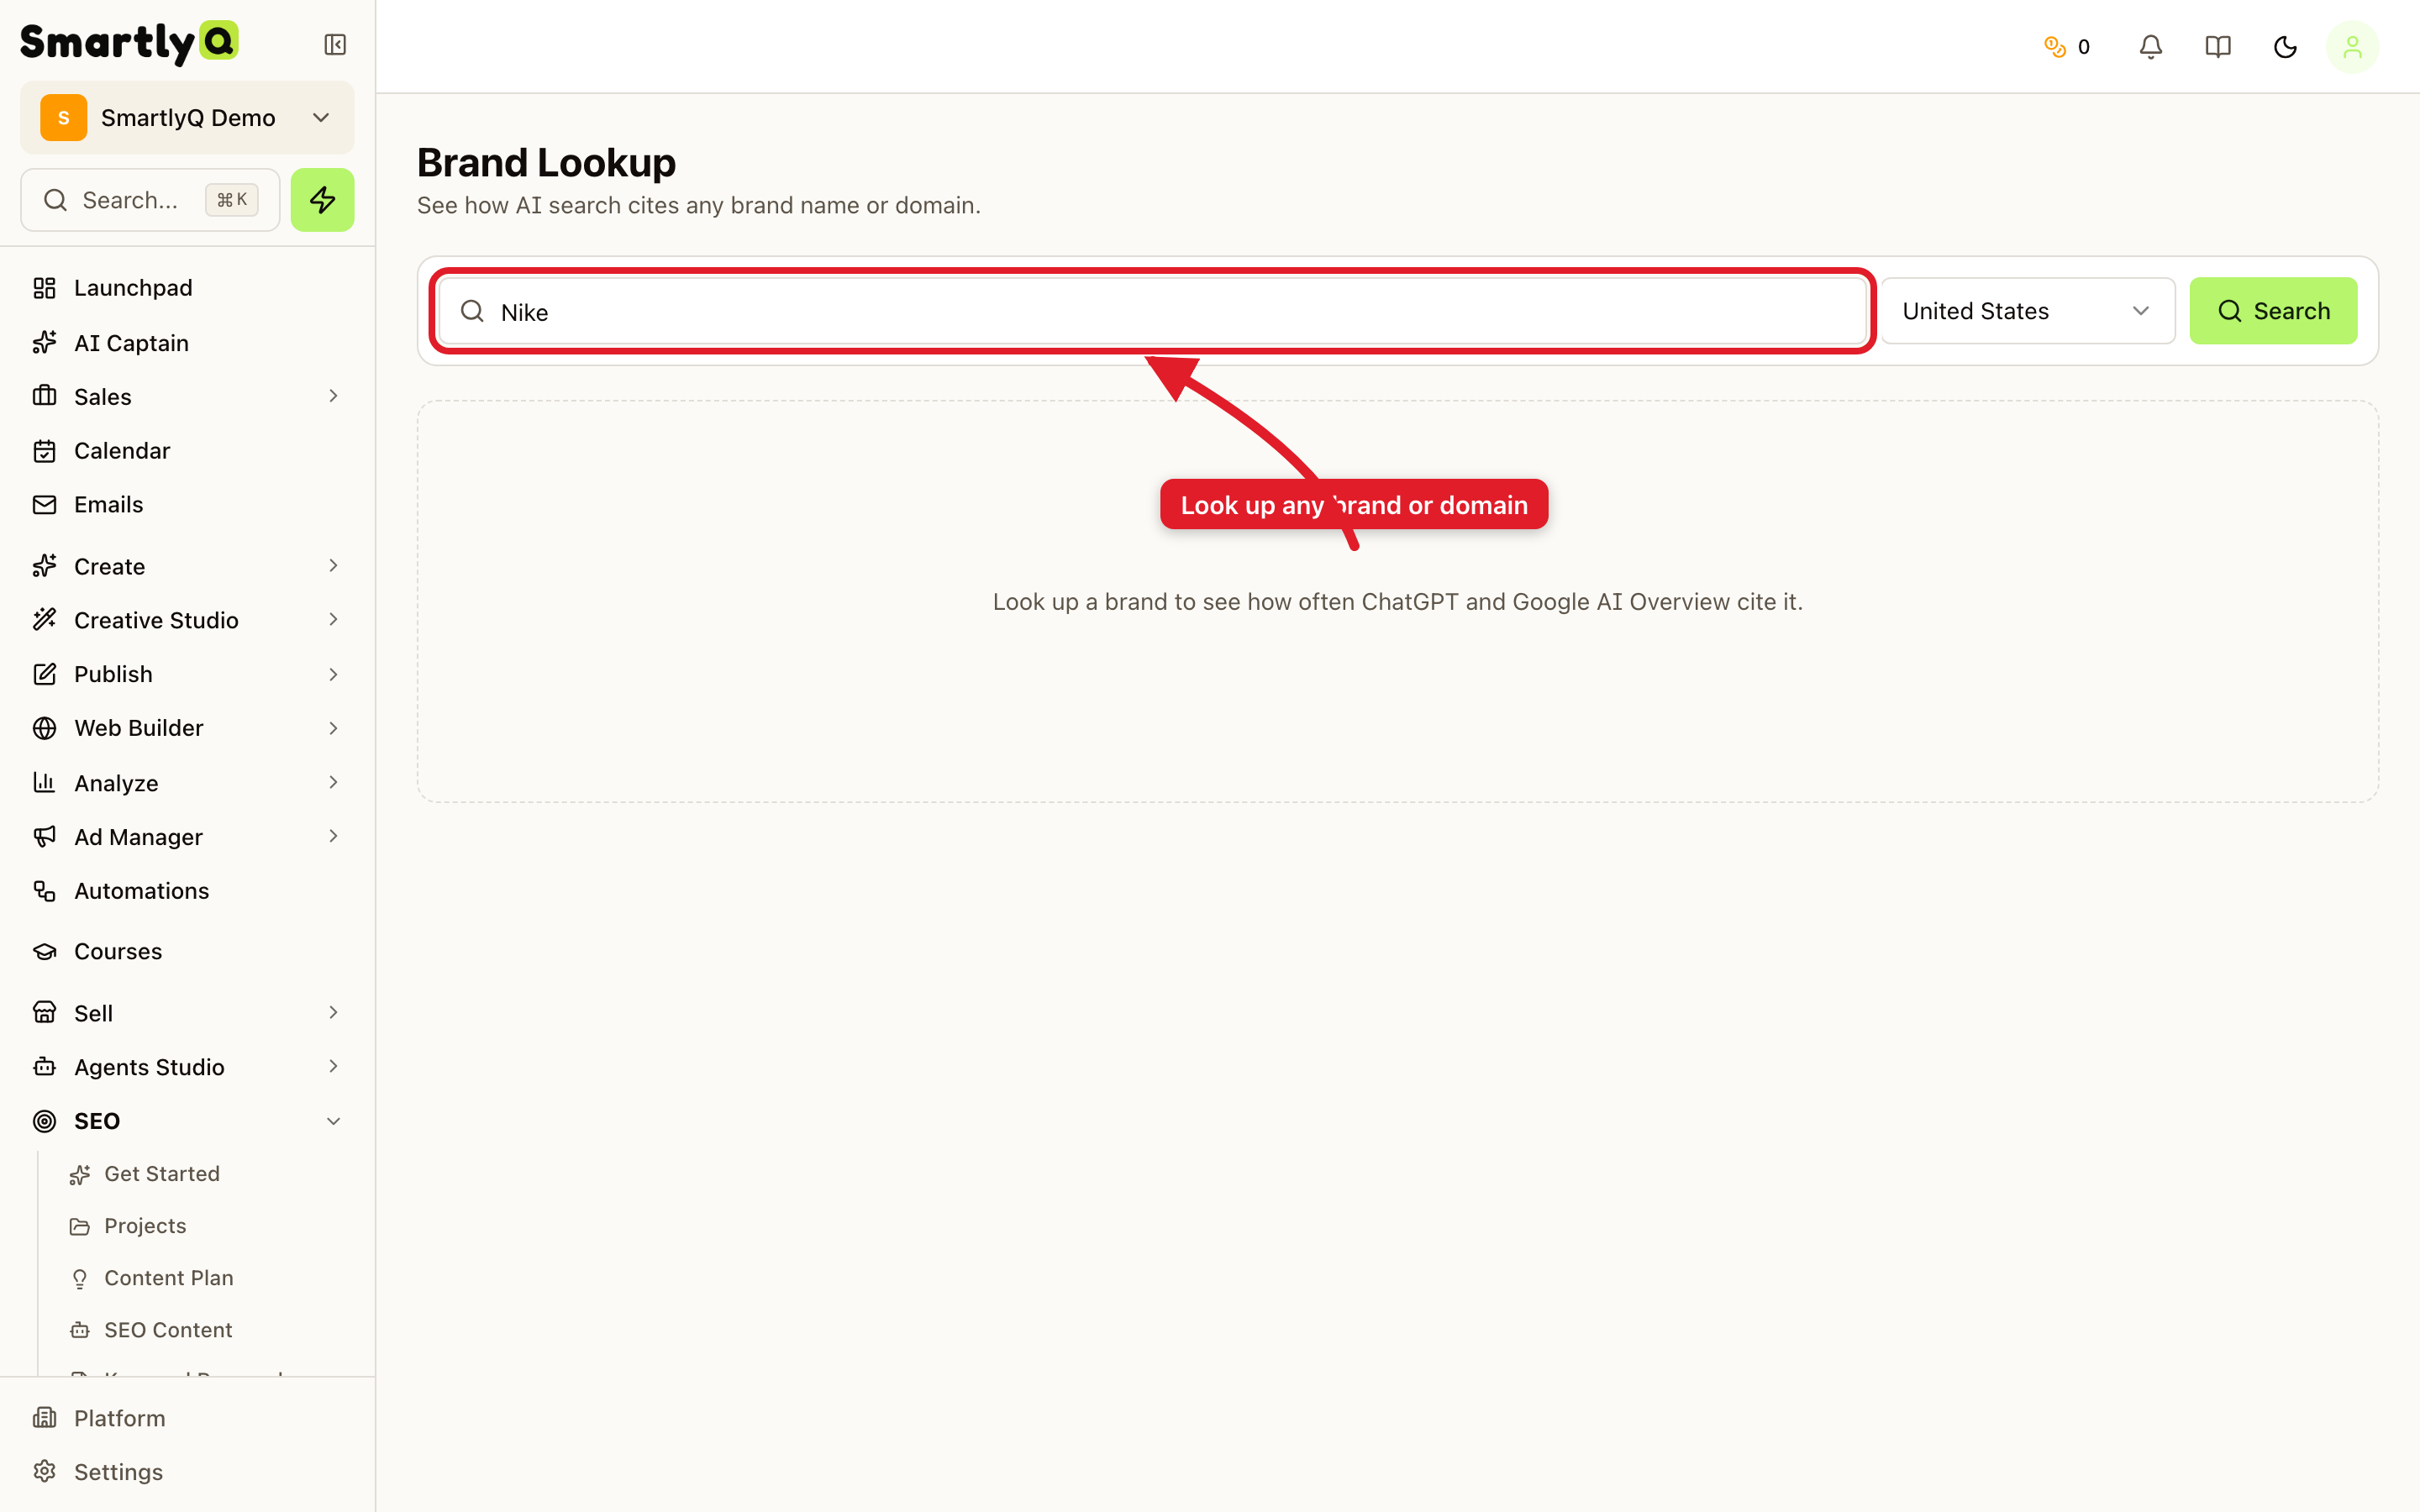This screenshot has width=2420, height=1512.
Task: Open the notifications bell
Action: (2151, 47)
